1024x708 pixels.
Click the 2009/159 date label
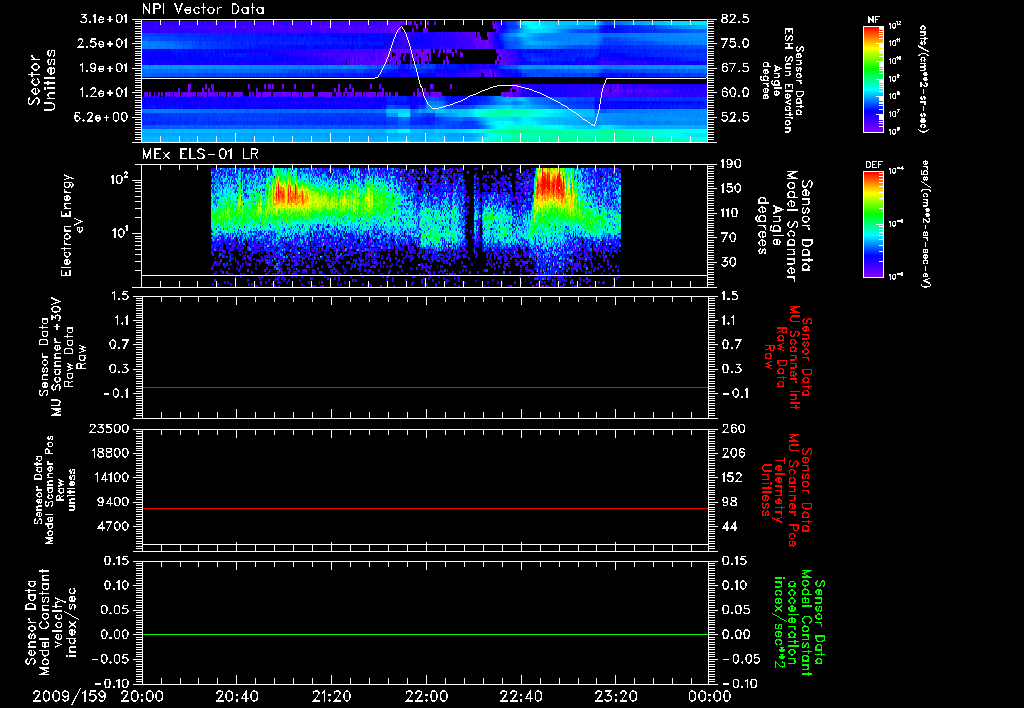tap(69, 696)
